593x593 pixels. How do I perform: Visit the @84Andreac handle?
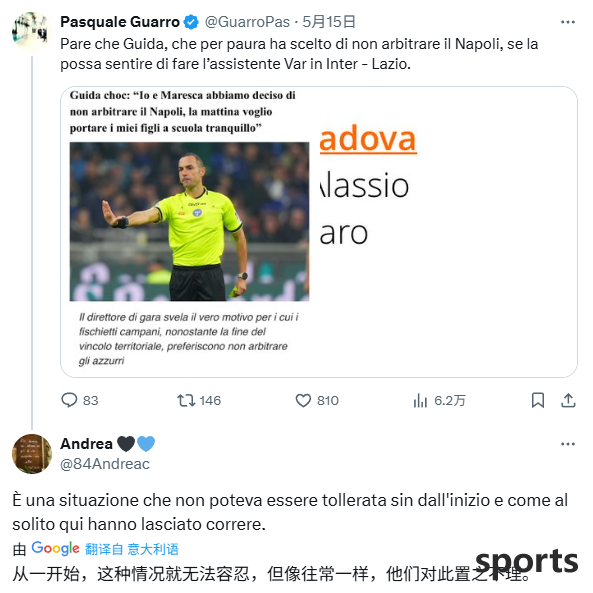[105, 464]
